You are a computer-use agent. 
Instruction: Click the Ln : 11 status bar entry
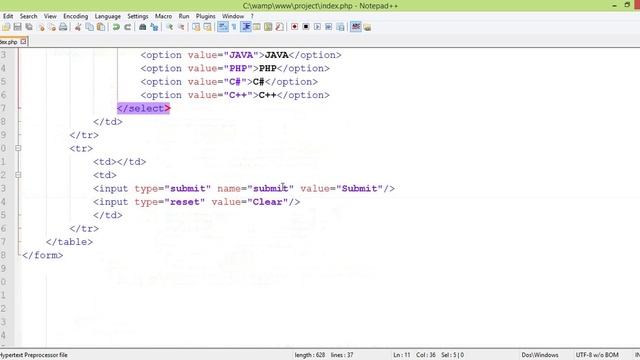pyautogui.click(x=402, y=355)
